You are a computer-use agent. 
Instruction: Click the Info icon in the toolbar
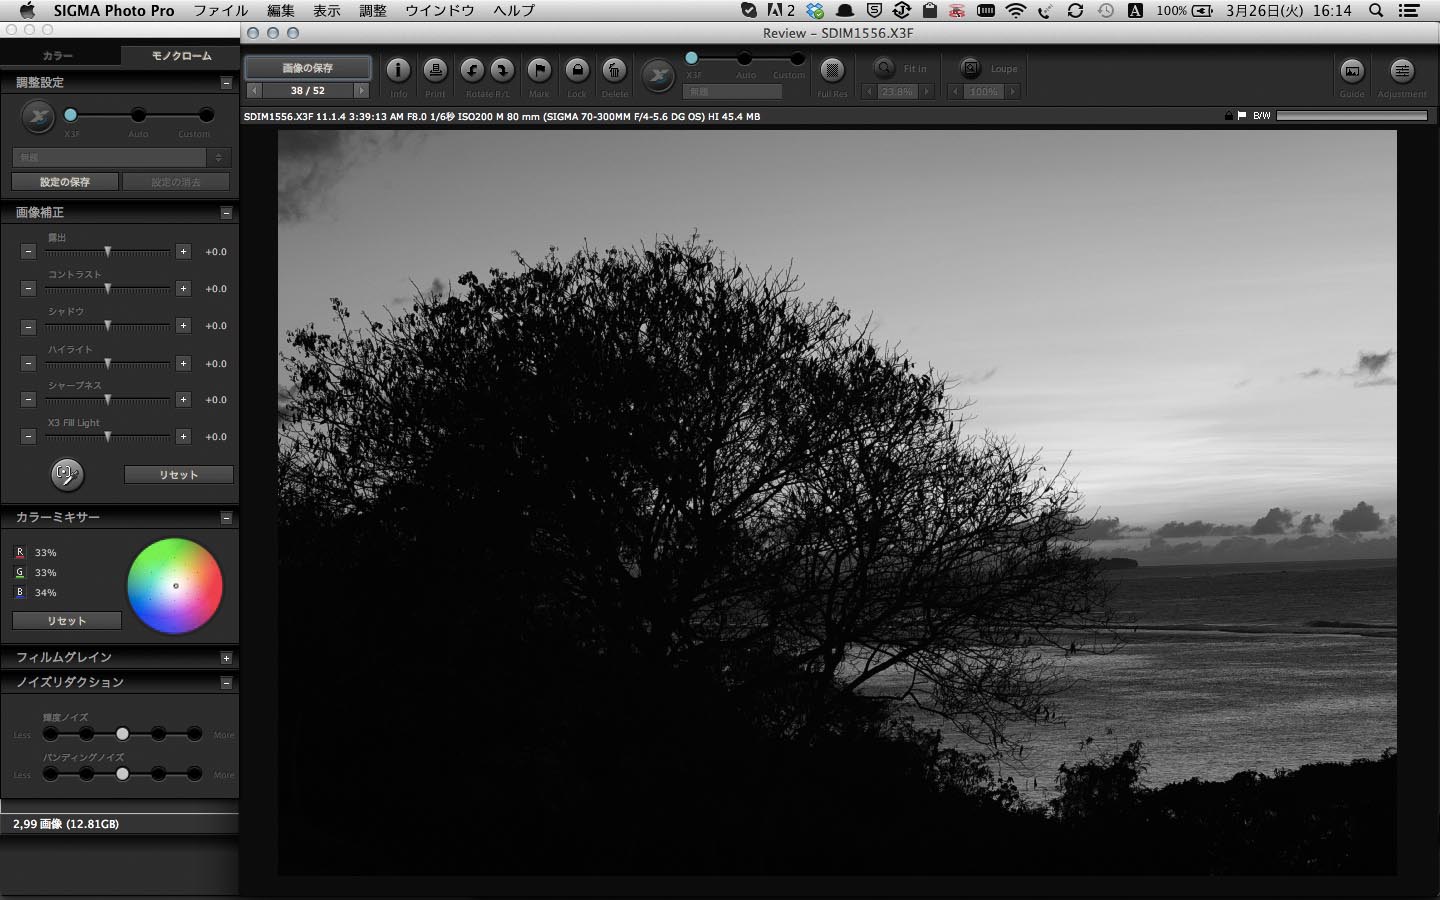click(x=398, y=71)
